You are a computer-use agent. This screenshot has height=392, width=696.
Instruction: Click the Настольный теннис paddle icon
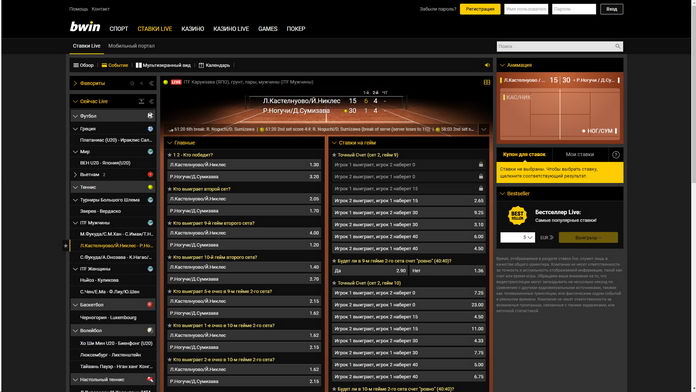(x=150, y=379)
